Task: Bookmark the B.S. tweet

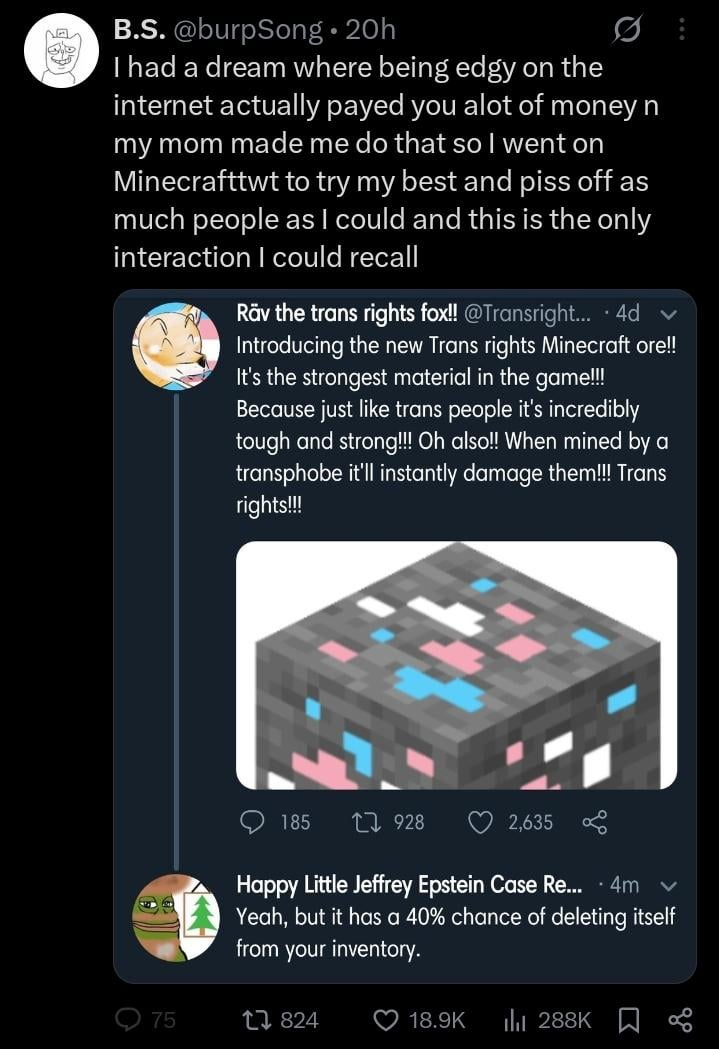Action: (x=628, y=1020)
